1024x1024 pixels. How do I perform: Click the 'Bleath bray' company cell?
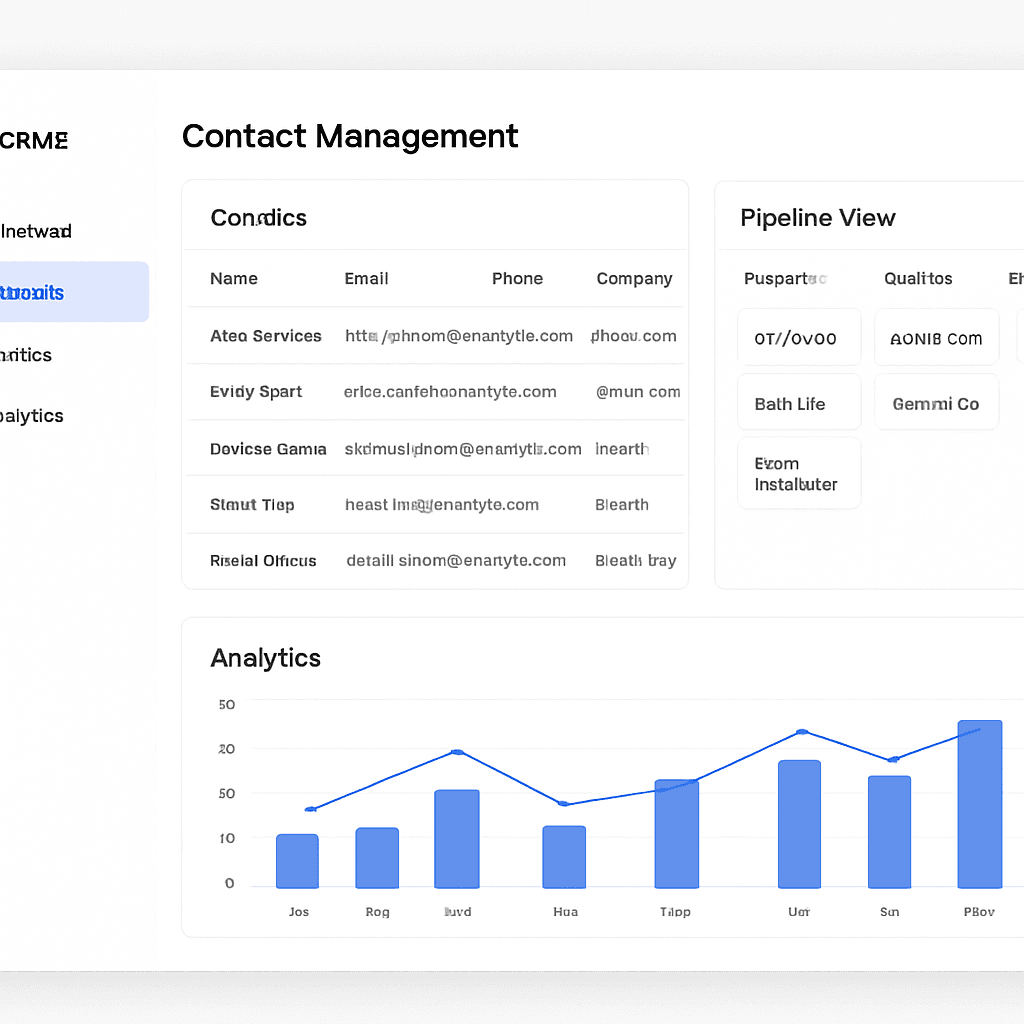pos(635,561)
